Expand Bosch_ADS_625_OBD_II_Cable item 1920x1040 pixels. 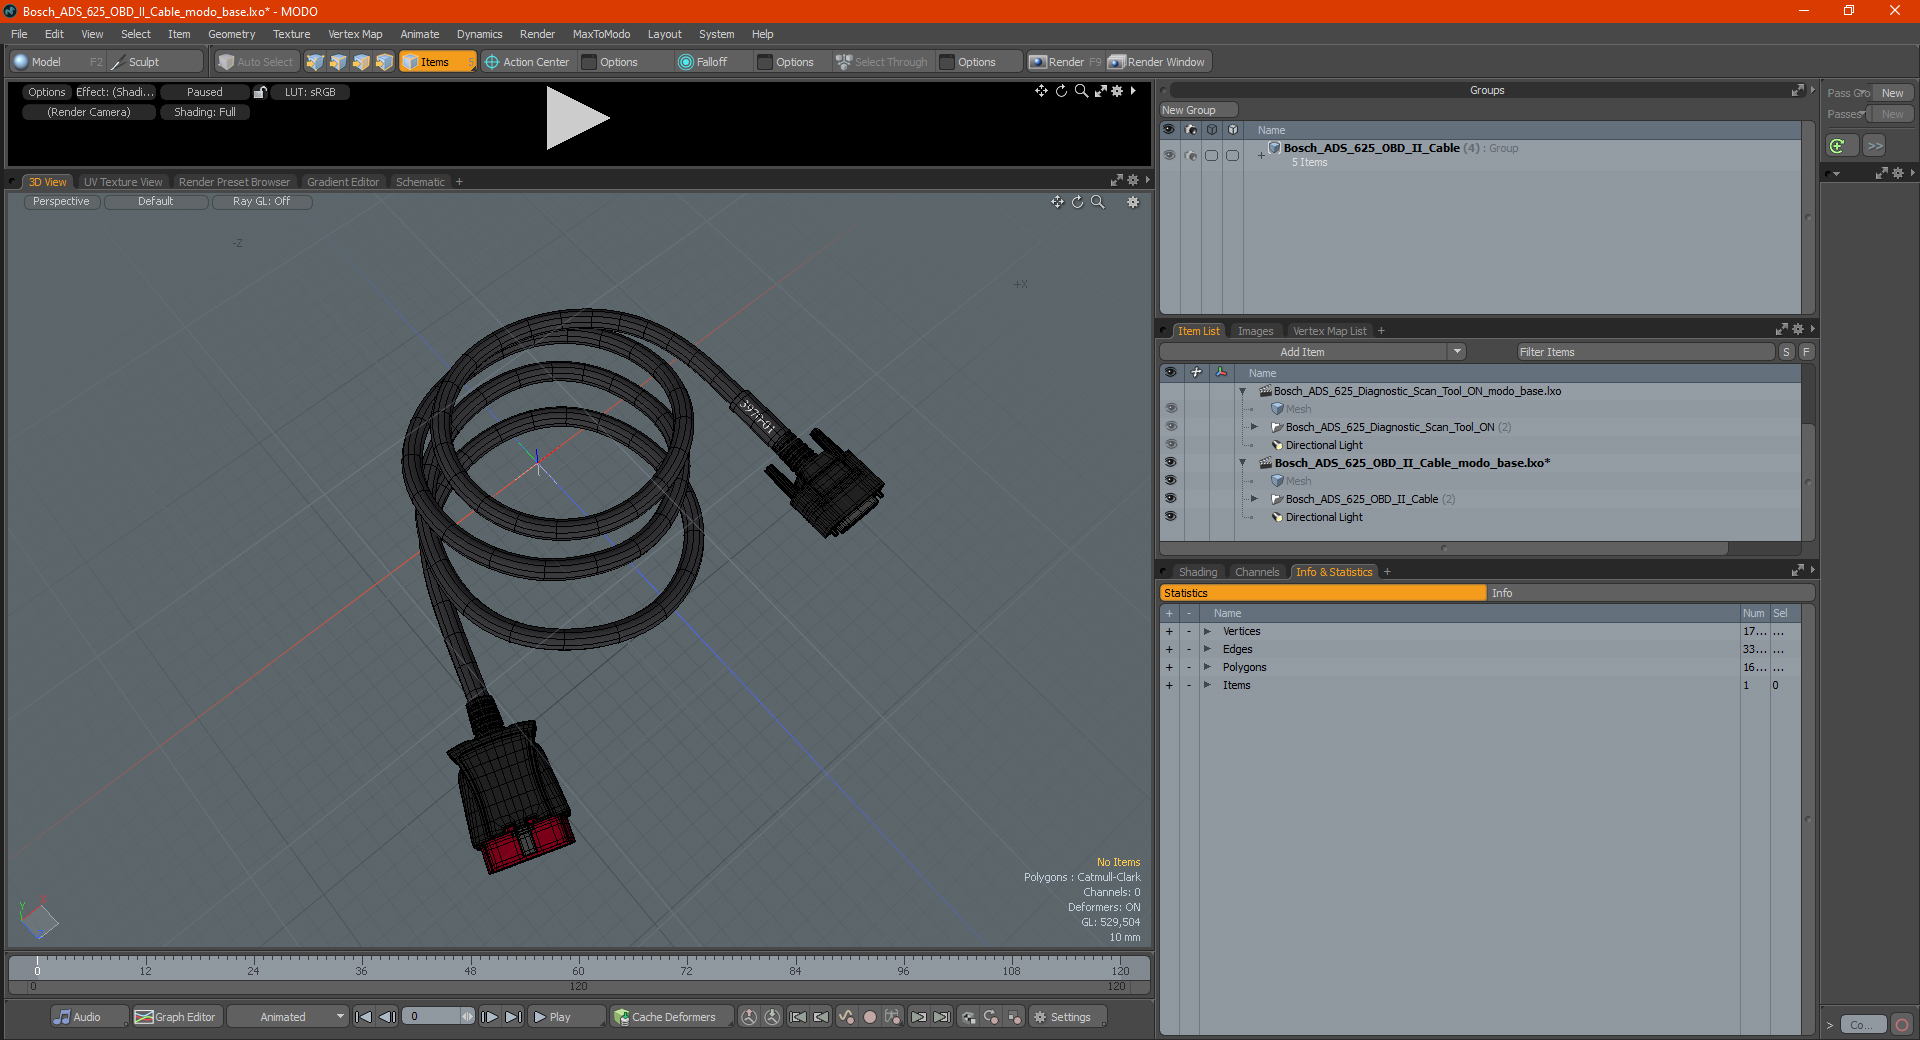tap(1255, 499)
